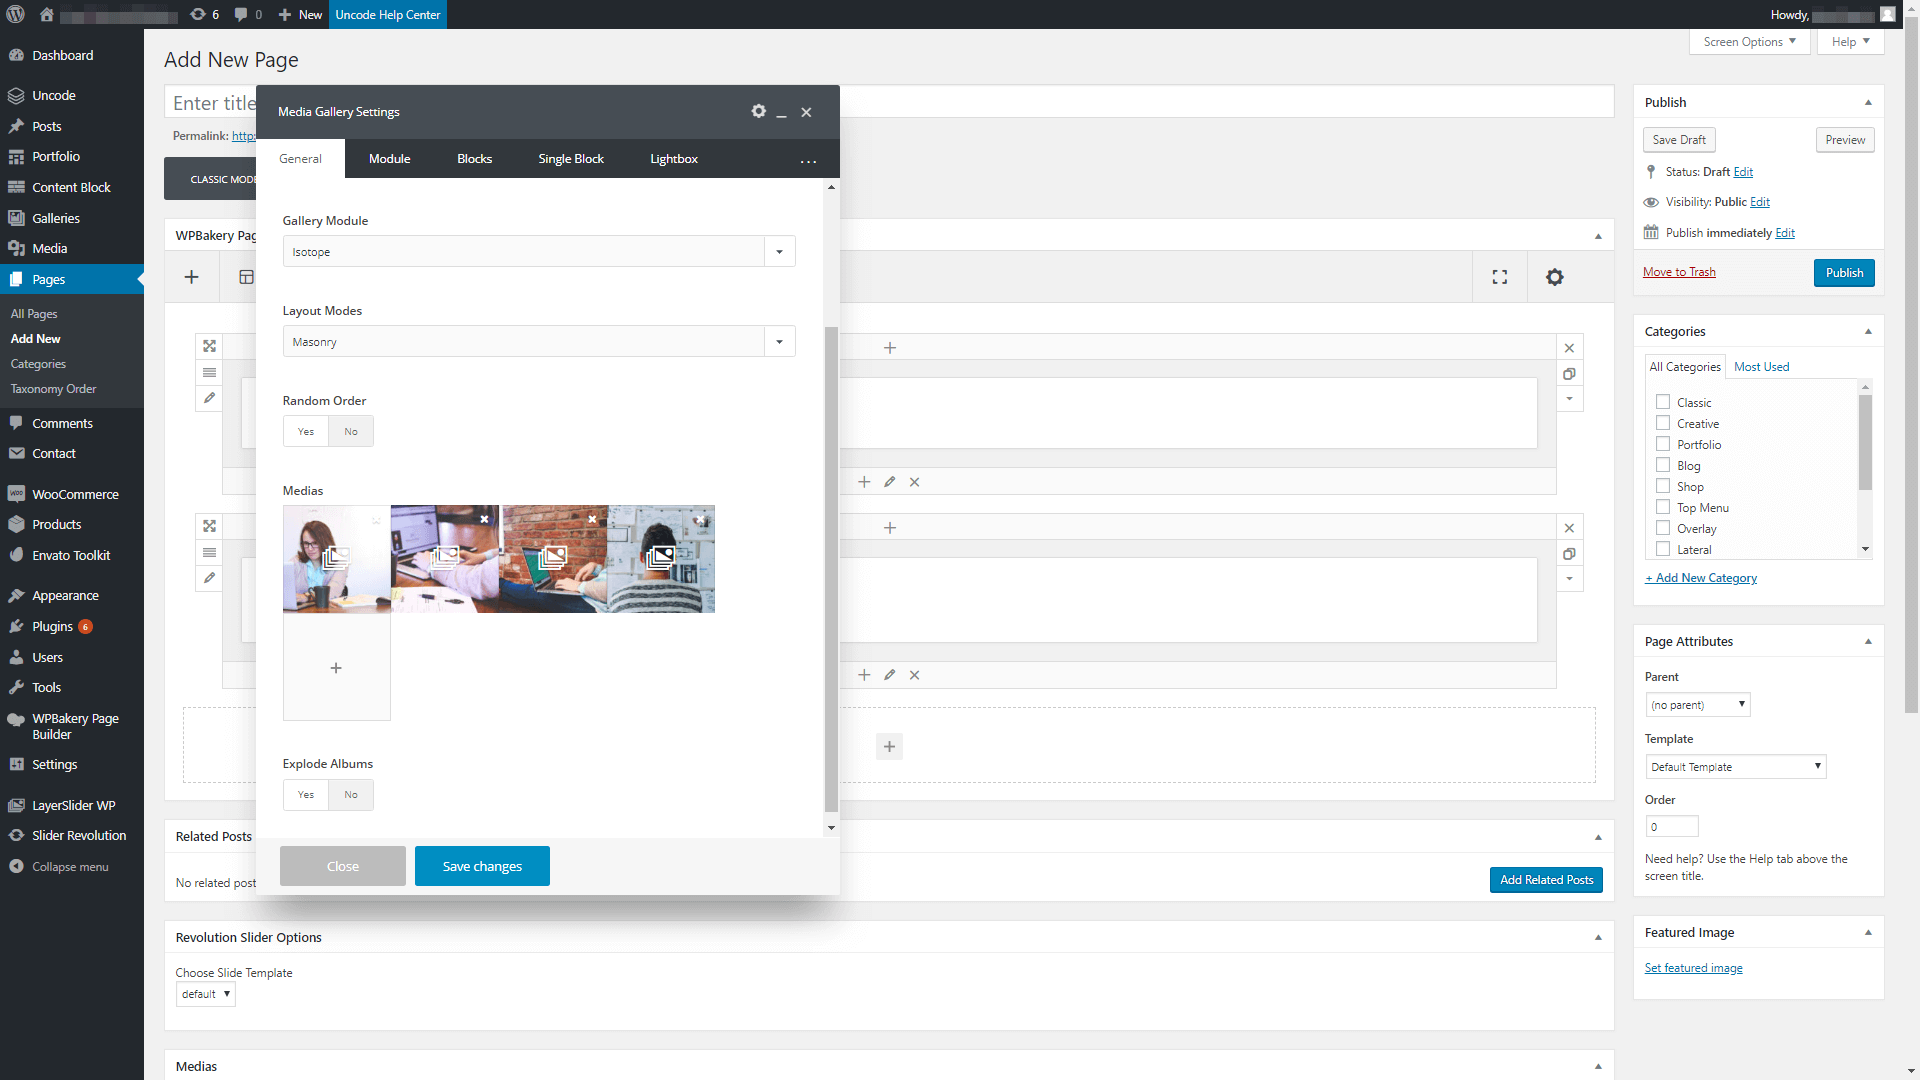This screenshot has width=1920, height=1080.
Task: Open the Parent page dropdown
Action: [1698, 705]
